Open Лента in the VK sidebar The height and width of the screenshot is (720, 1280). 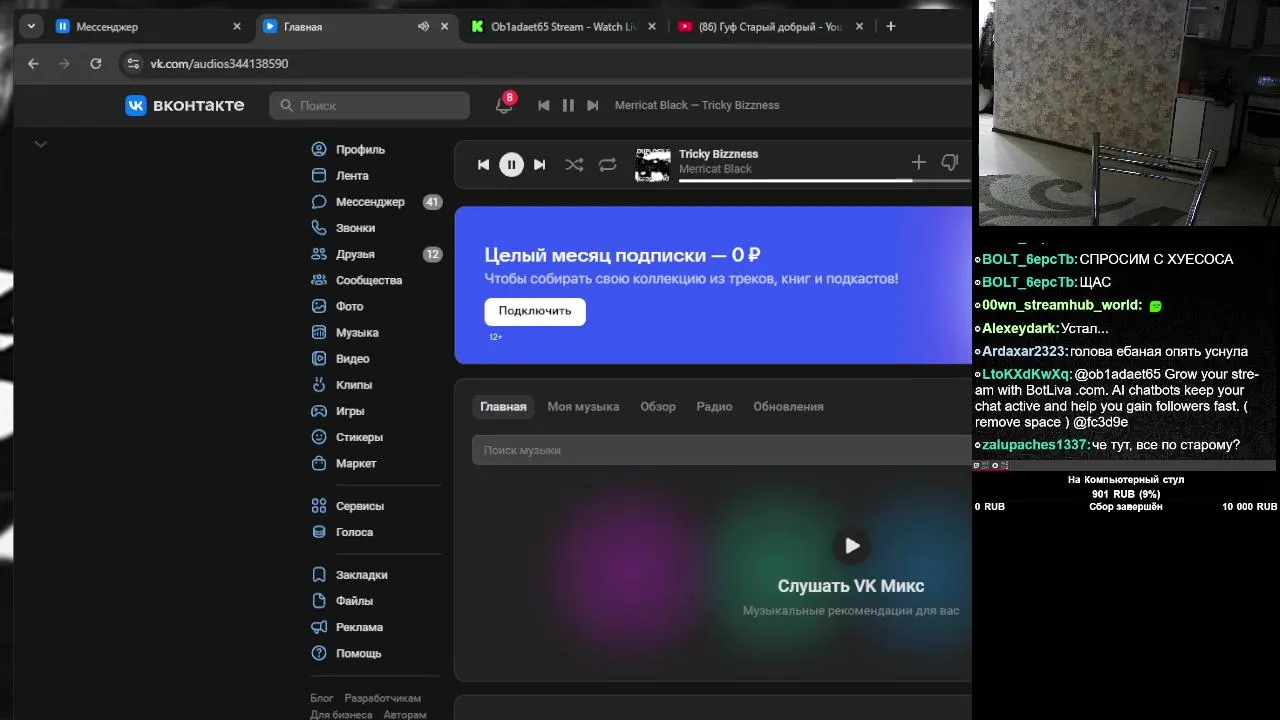pyautogui.click(x=340, y=175)
